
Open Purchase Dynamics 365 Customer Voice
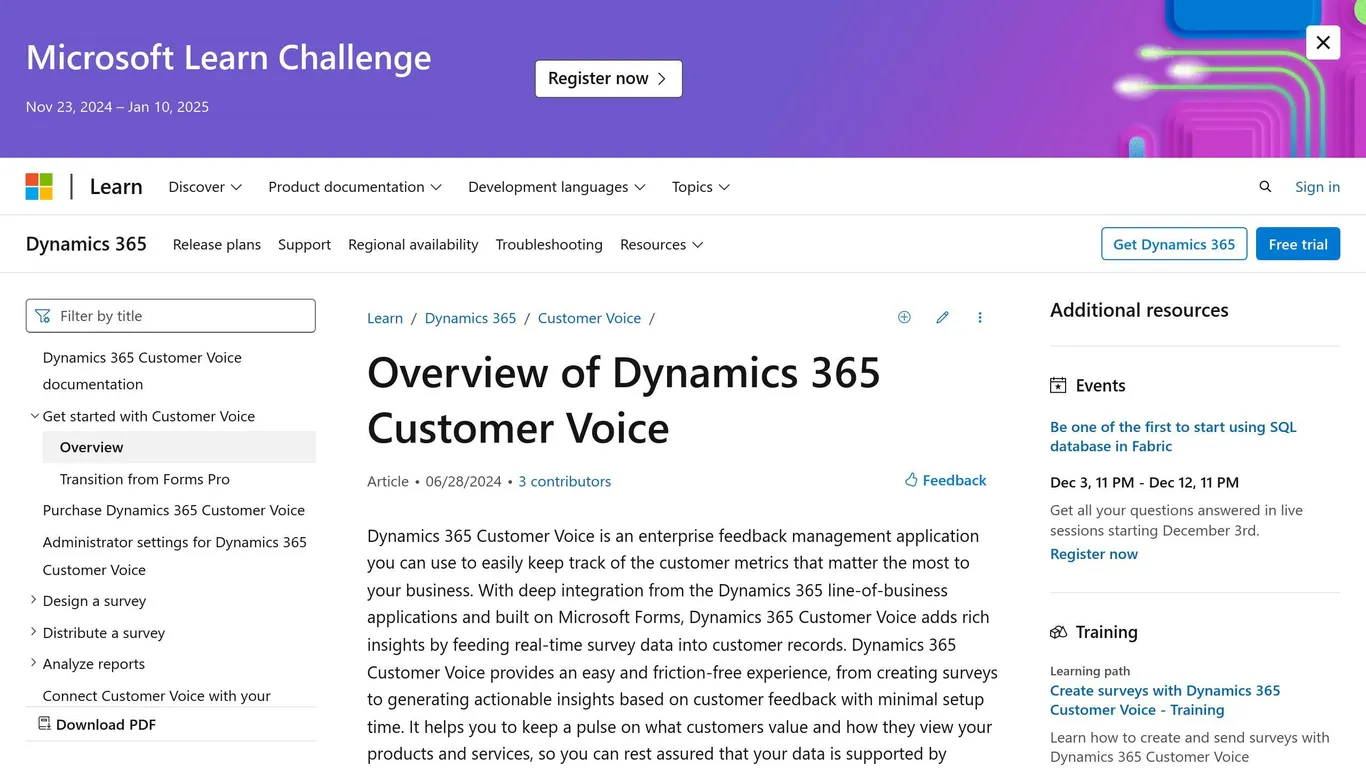point(174,510)
